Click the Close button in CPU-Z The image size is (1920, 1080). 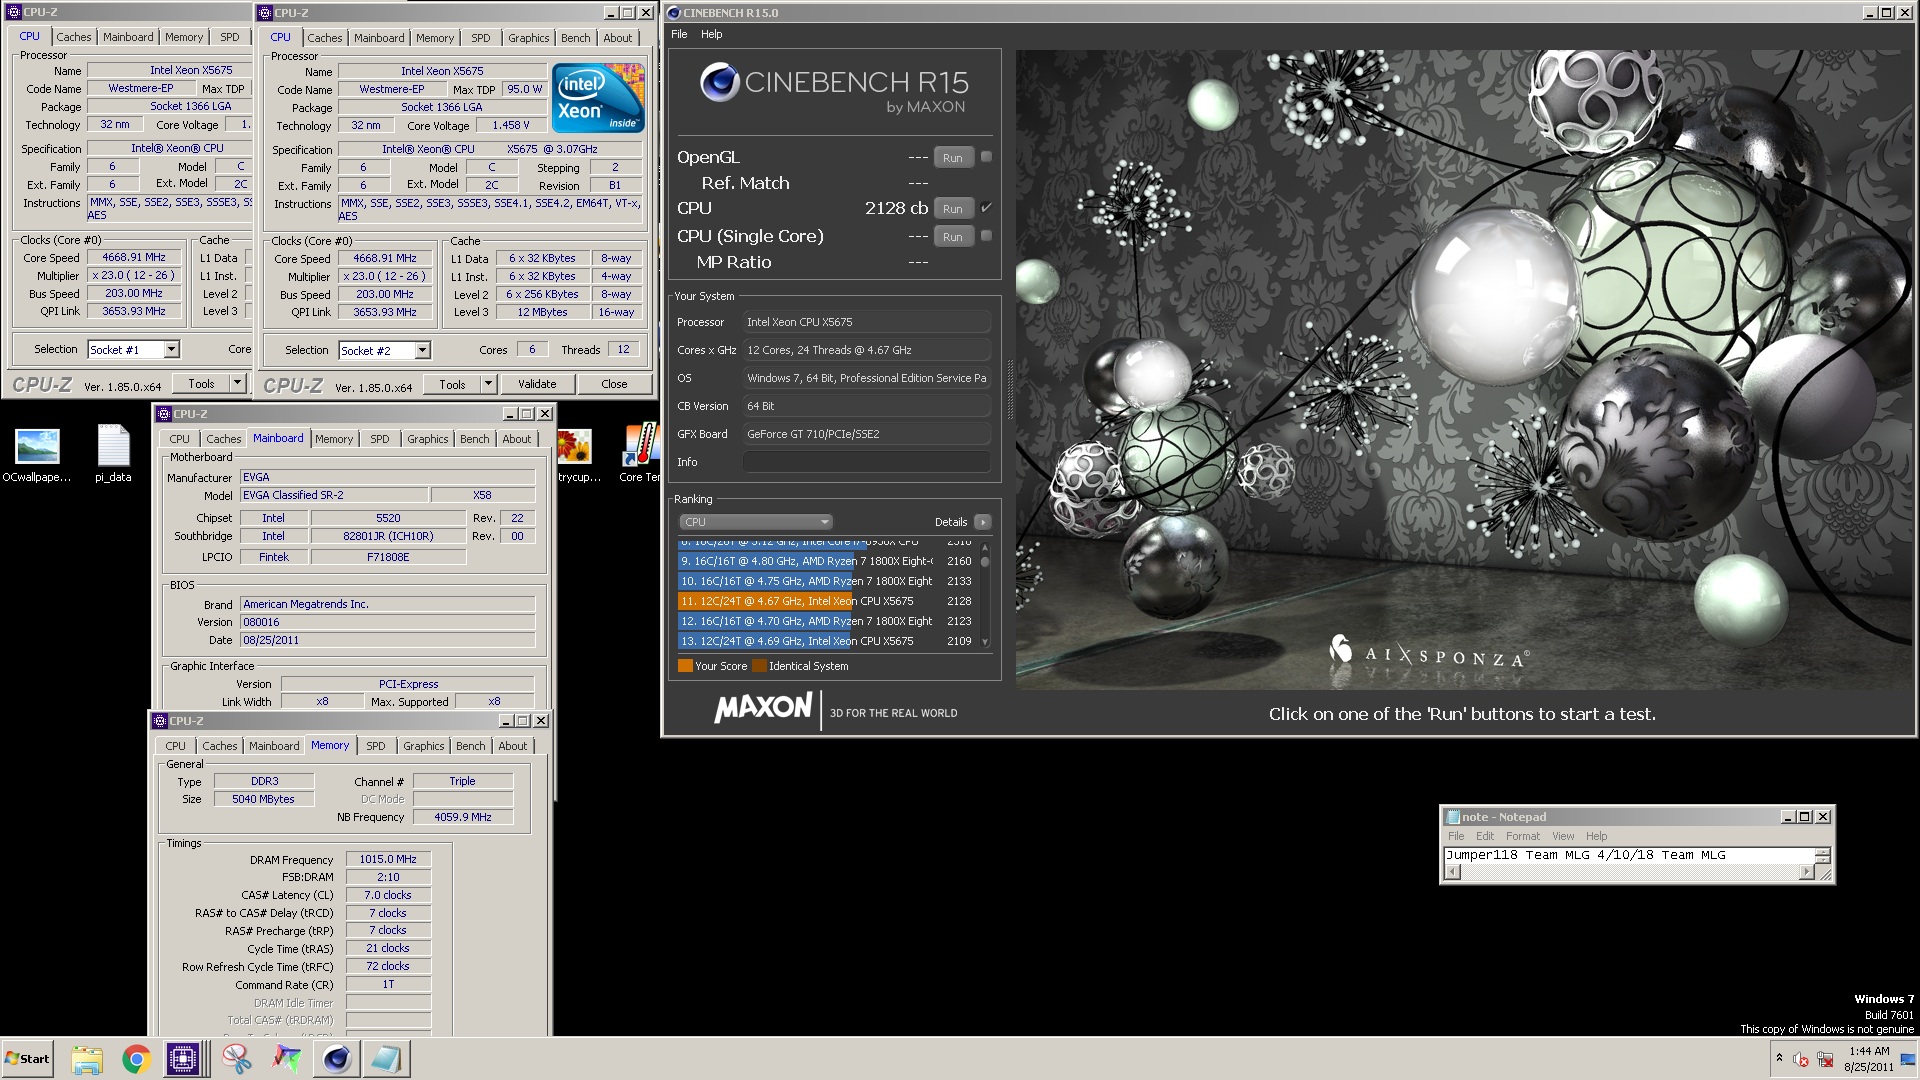coord(614,384)
